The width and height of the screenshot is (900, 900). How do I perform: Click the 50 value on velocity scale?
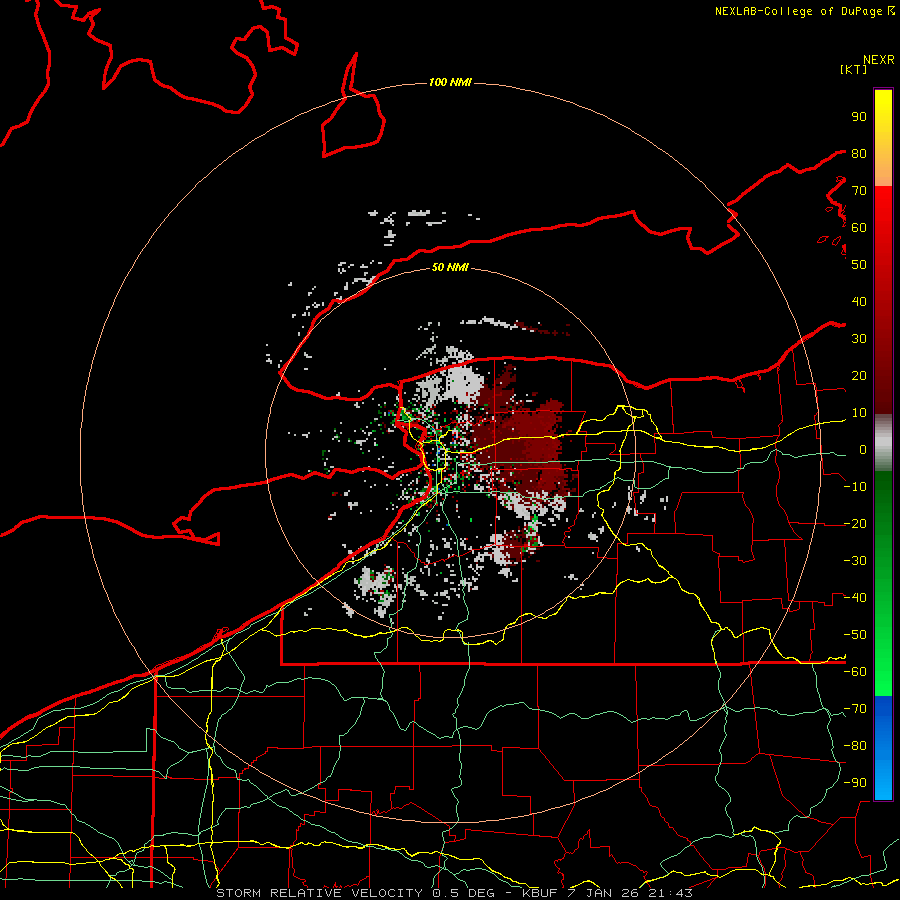click(x=859, y=265)
